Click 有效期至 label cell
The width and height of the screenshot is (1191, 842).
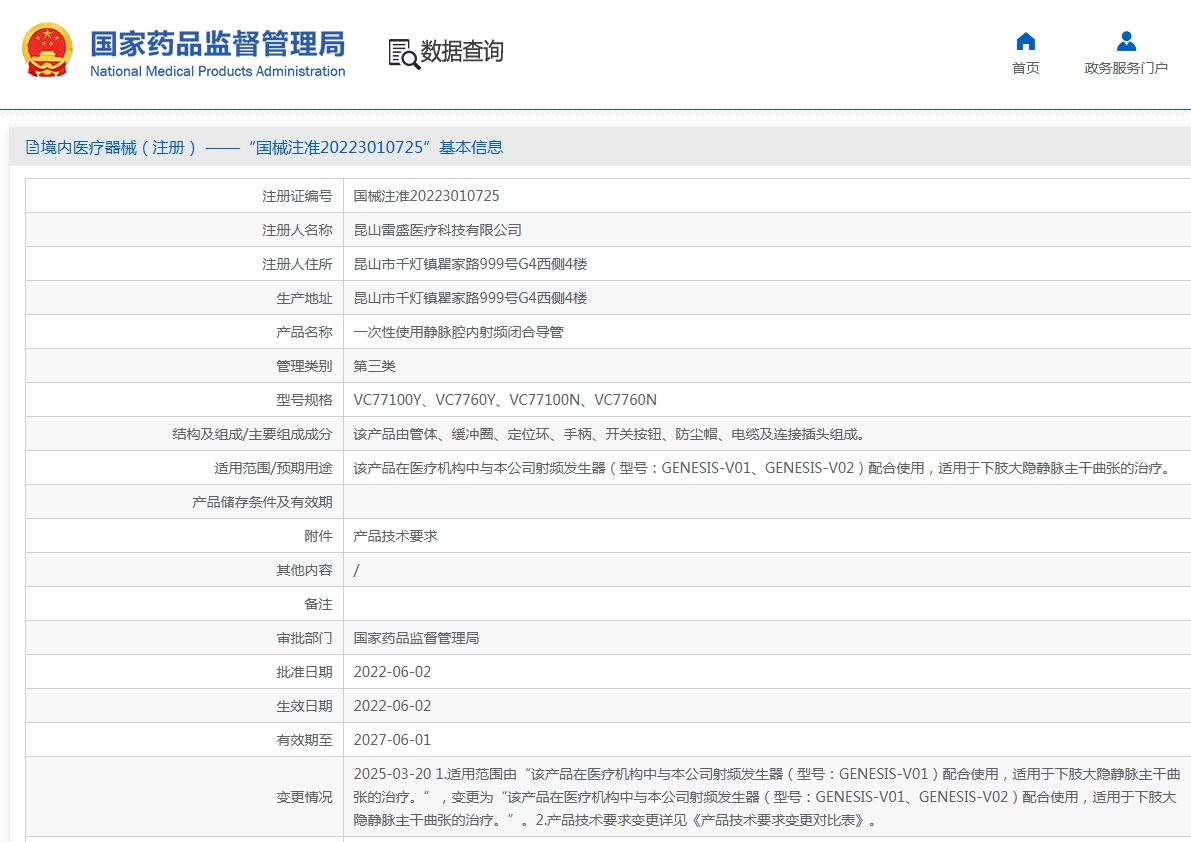[x=185, y=740]
